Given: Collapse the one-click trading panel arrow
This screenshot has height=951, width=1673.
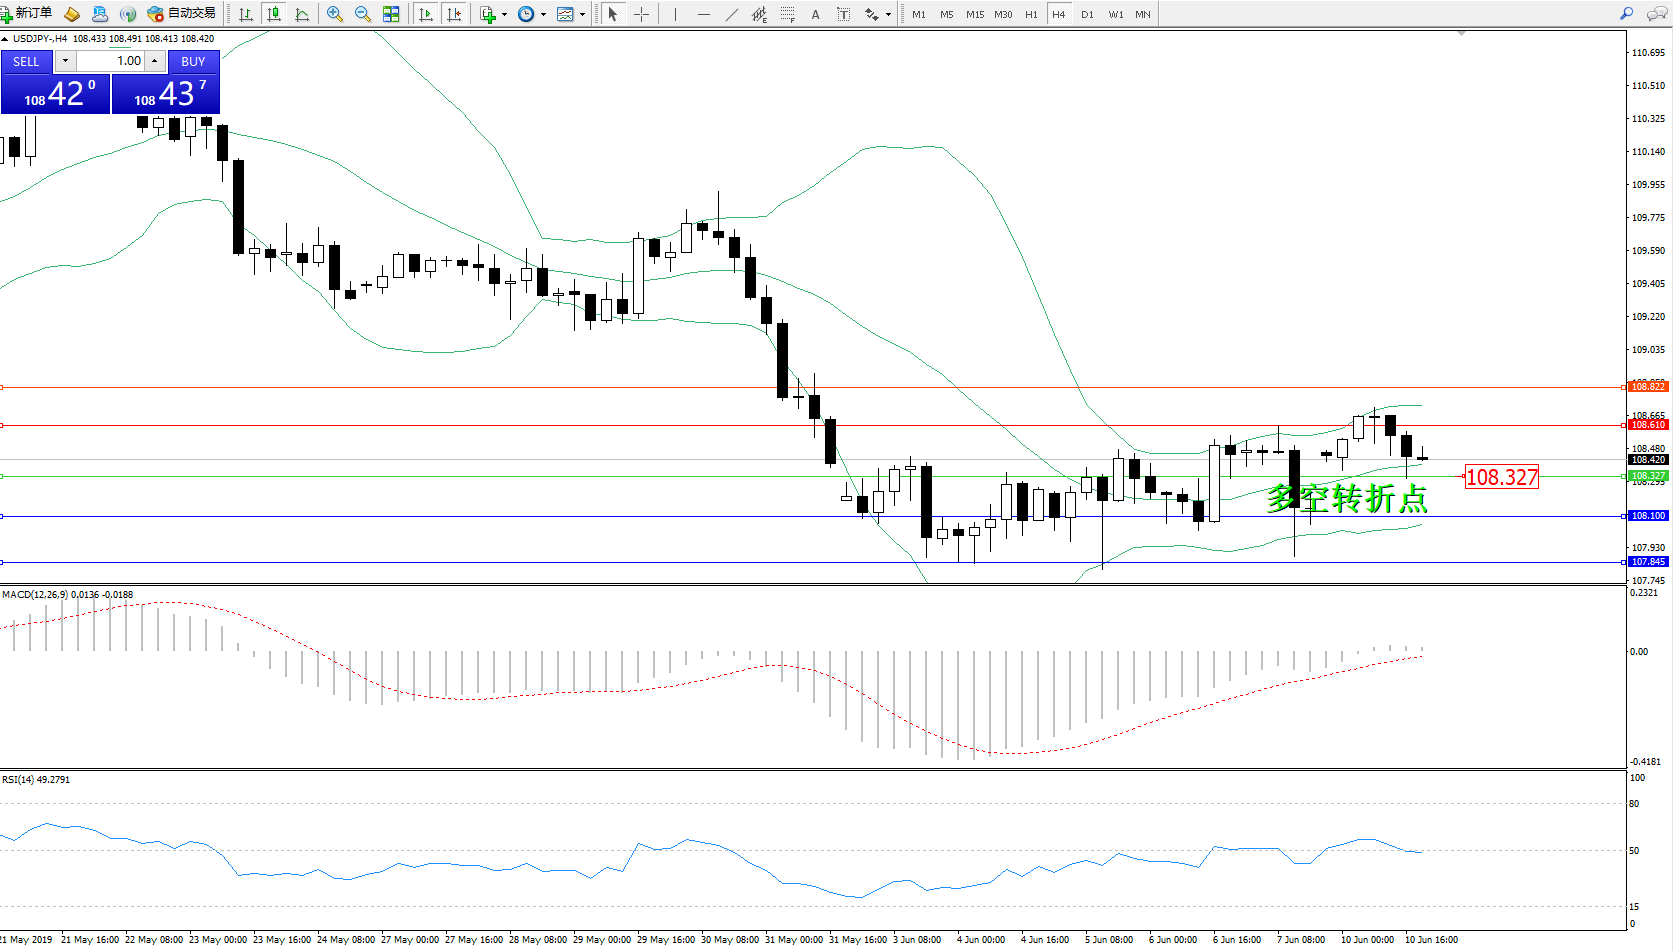Looking at the screenshot, I should pos(5,39).
